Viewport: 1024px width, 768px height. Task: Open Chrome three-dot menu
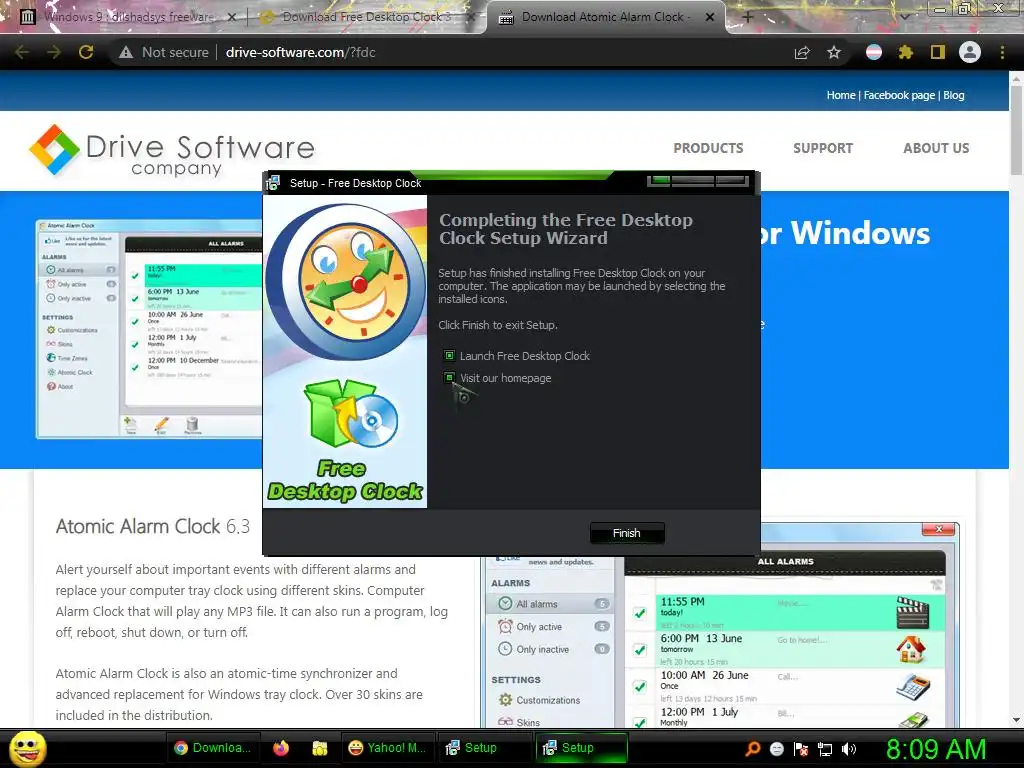click(x=1002, y=52)
